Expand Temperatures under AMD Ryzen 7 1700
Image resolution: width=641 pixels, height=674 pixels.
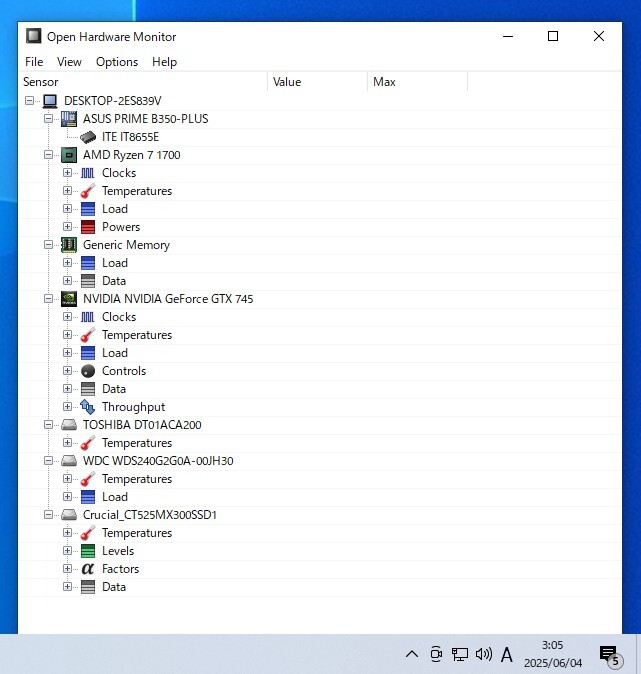(67, 190)
